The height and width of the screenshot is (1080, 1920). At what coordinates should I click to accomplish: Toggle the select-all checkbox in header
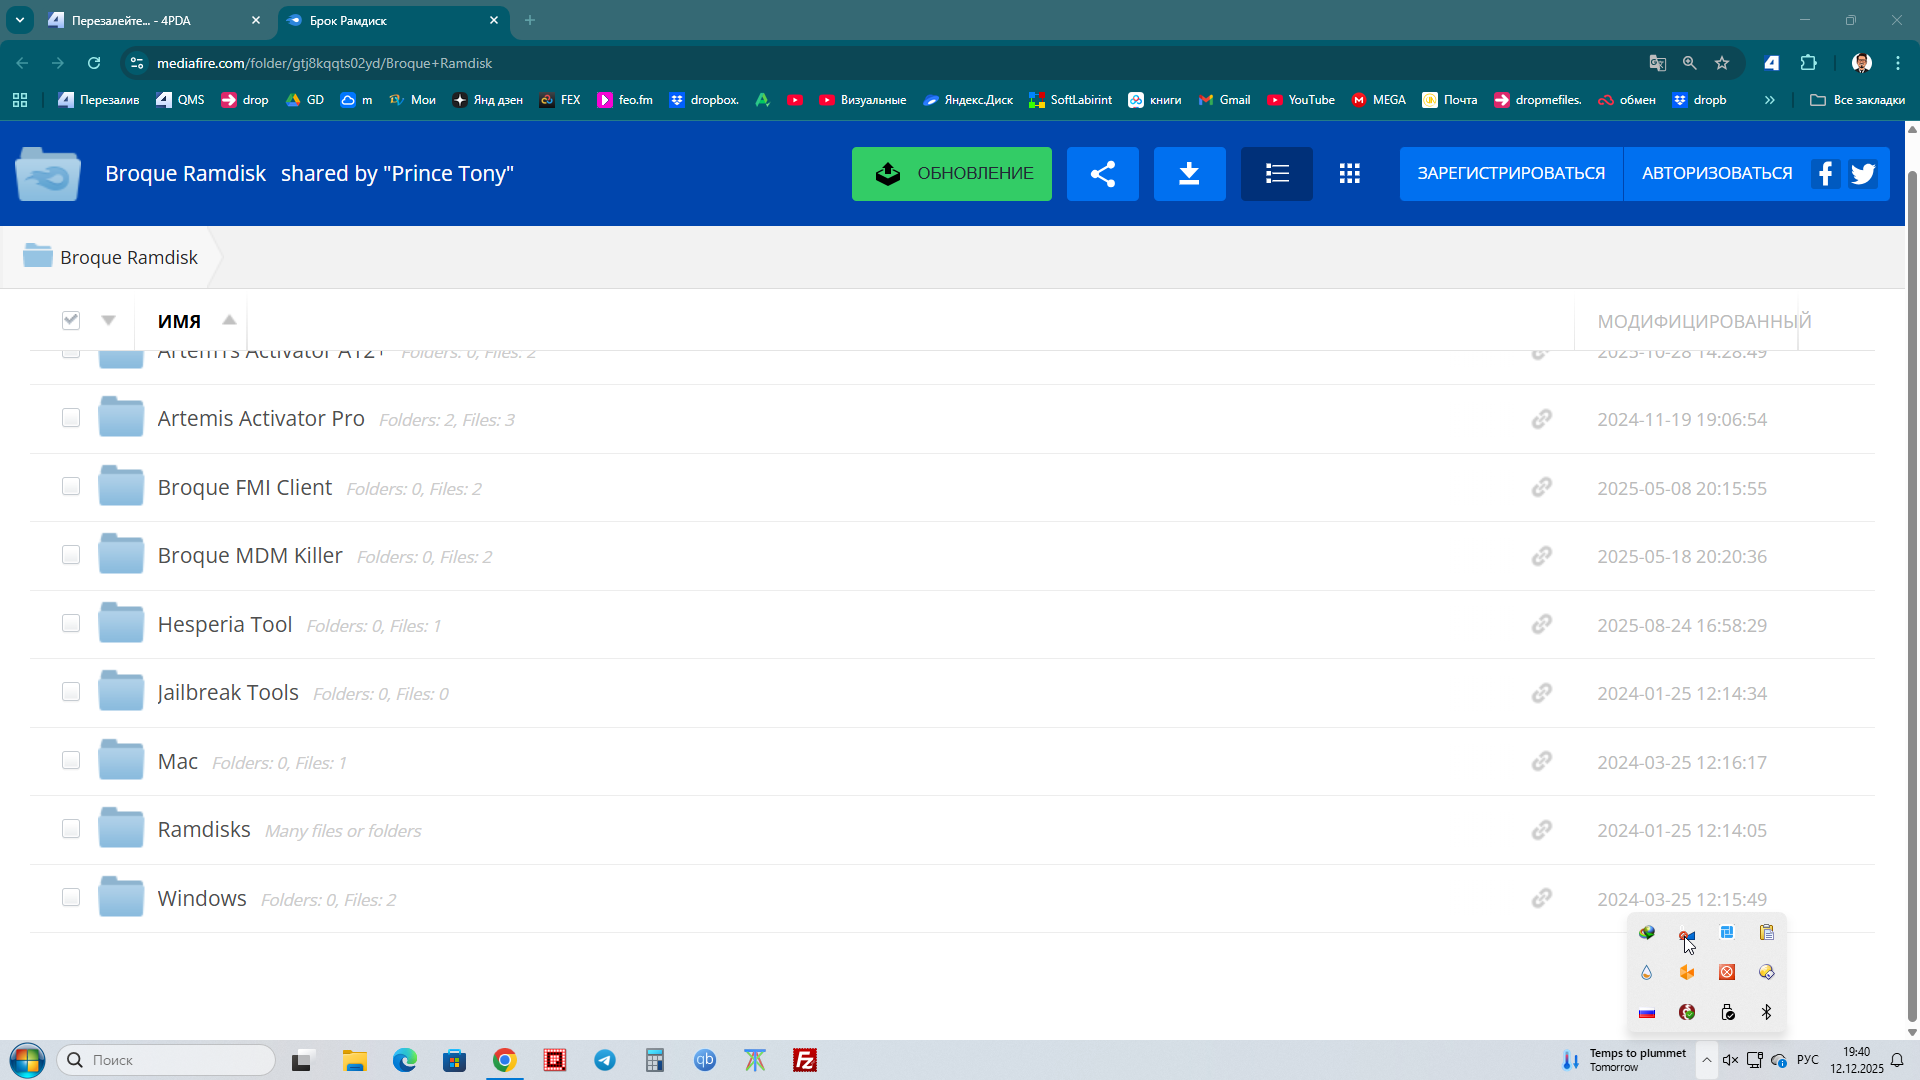pos(71,320)
